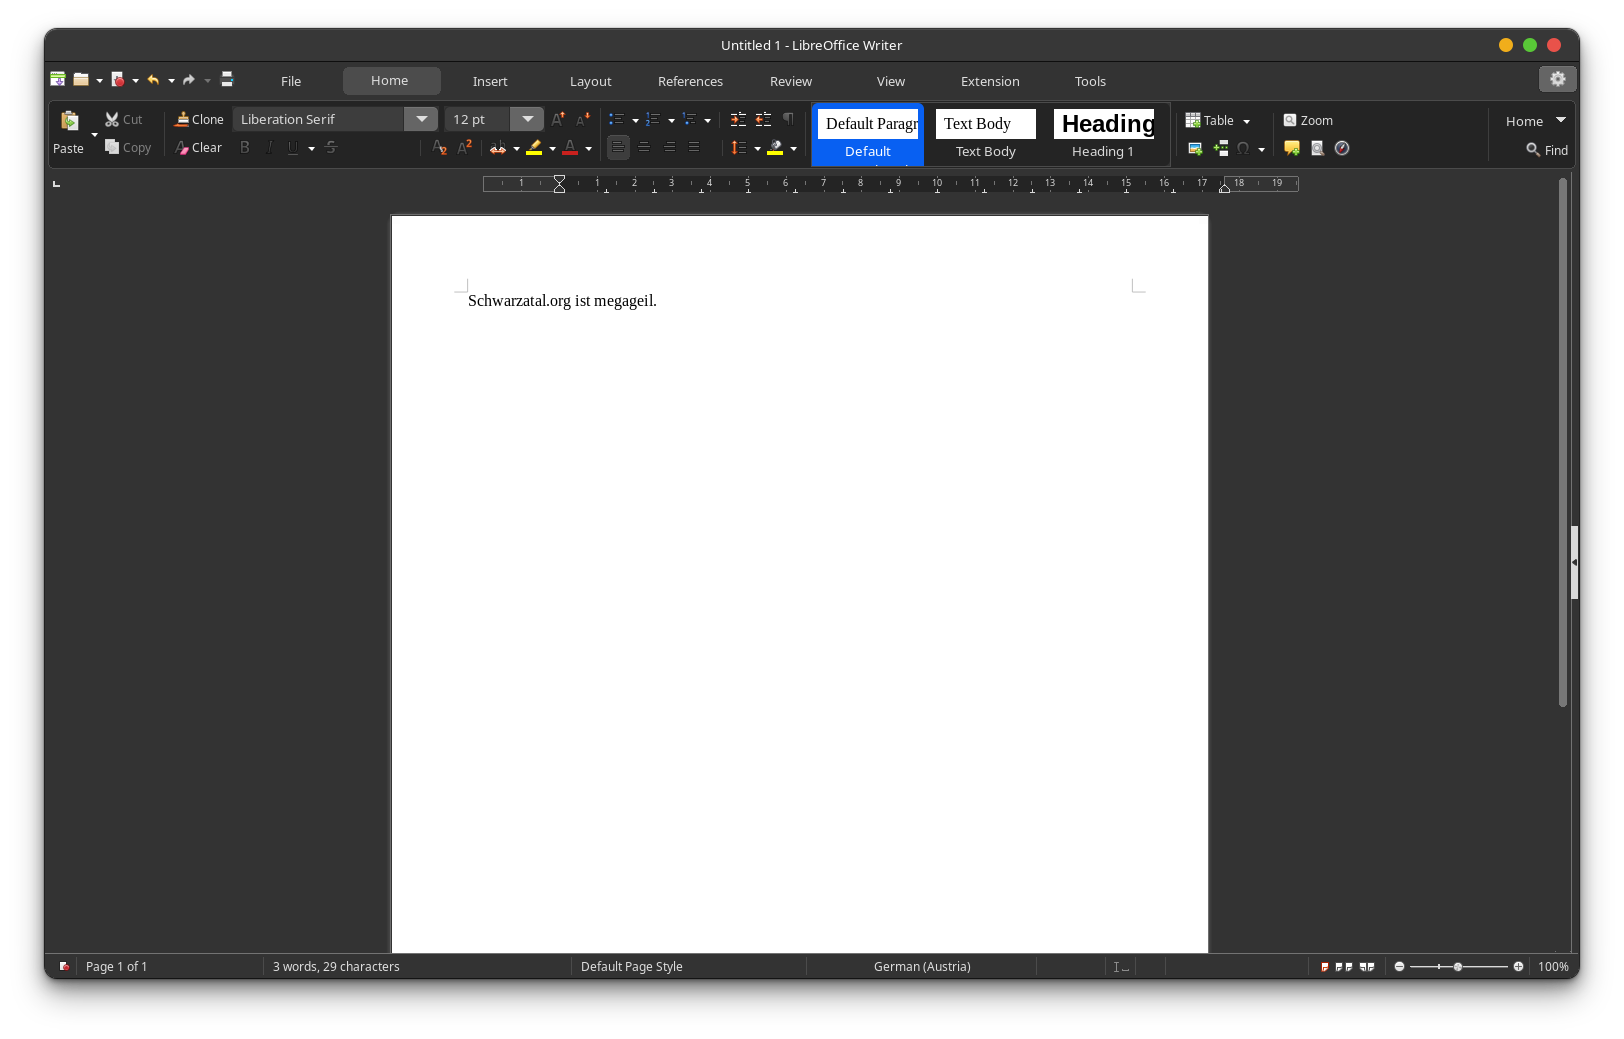Click the Insert Image icon
The width and height of the screenshot is (1624, 1039).
(x=1195, y=149)
